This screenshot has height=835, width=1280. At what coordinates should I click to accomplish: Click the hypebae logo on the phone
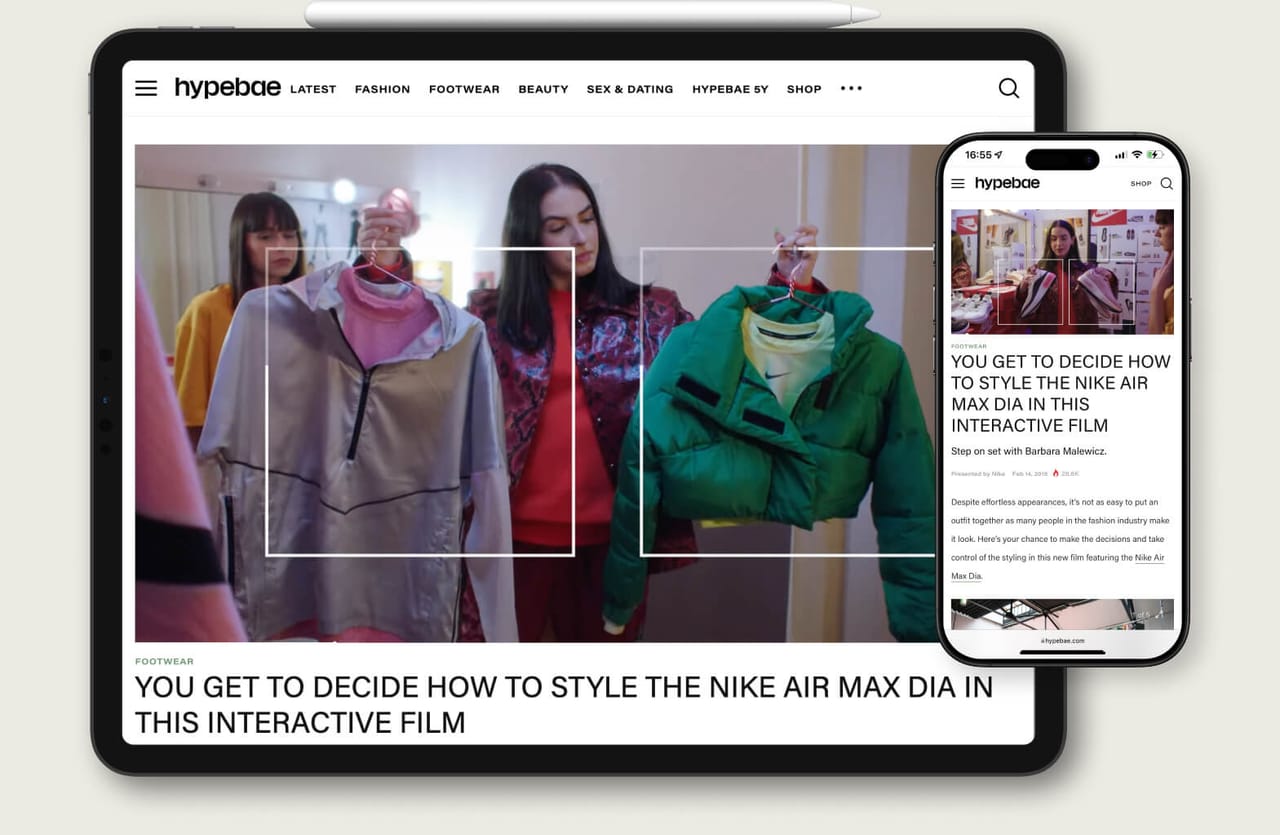coord(1007,183)
